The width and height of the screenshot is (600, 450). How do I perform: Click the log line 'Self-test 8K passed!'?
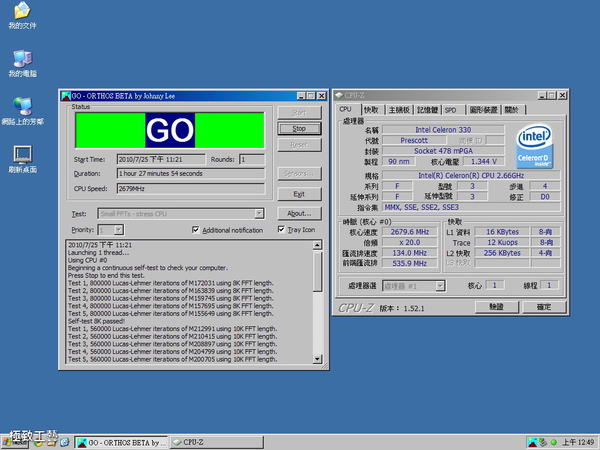point(96,321)
